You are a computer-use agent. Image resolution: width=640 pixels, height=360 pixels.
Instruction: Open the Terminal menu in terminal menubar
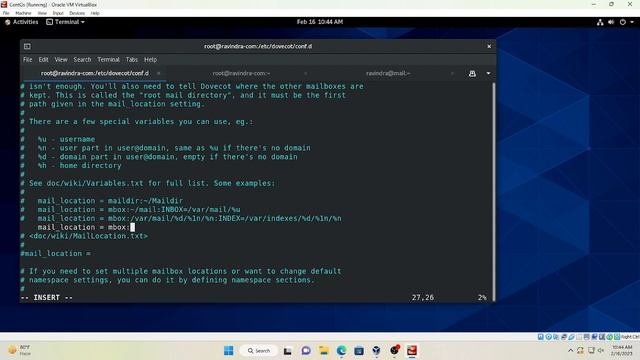pos(108,60)
